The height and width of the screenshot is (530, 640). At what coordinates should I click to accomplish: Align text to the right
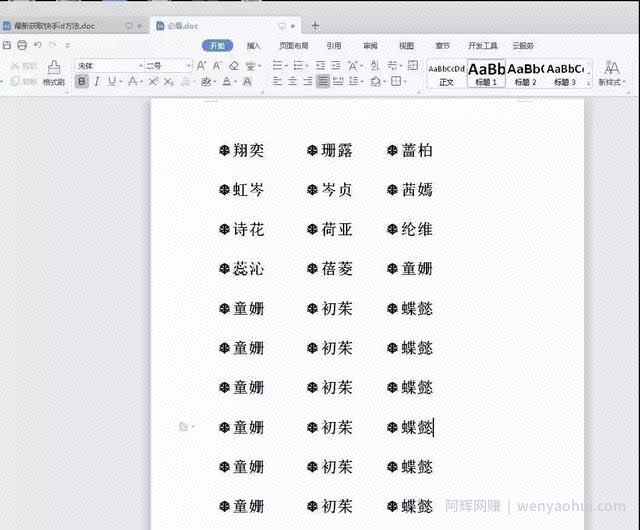click(308, 81)
